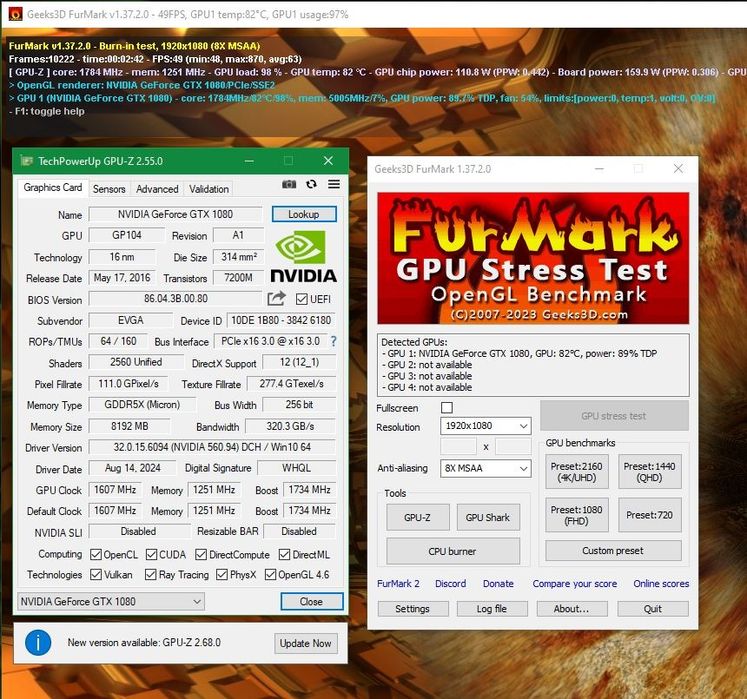This screenshot has width=747, height=699.
Task: Open the Resolution dropdown
Action: 485,425
